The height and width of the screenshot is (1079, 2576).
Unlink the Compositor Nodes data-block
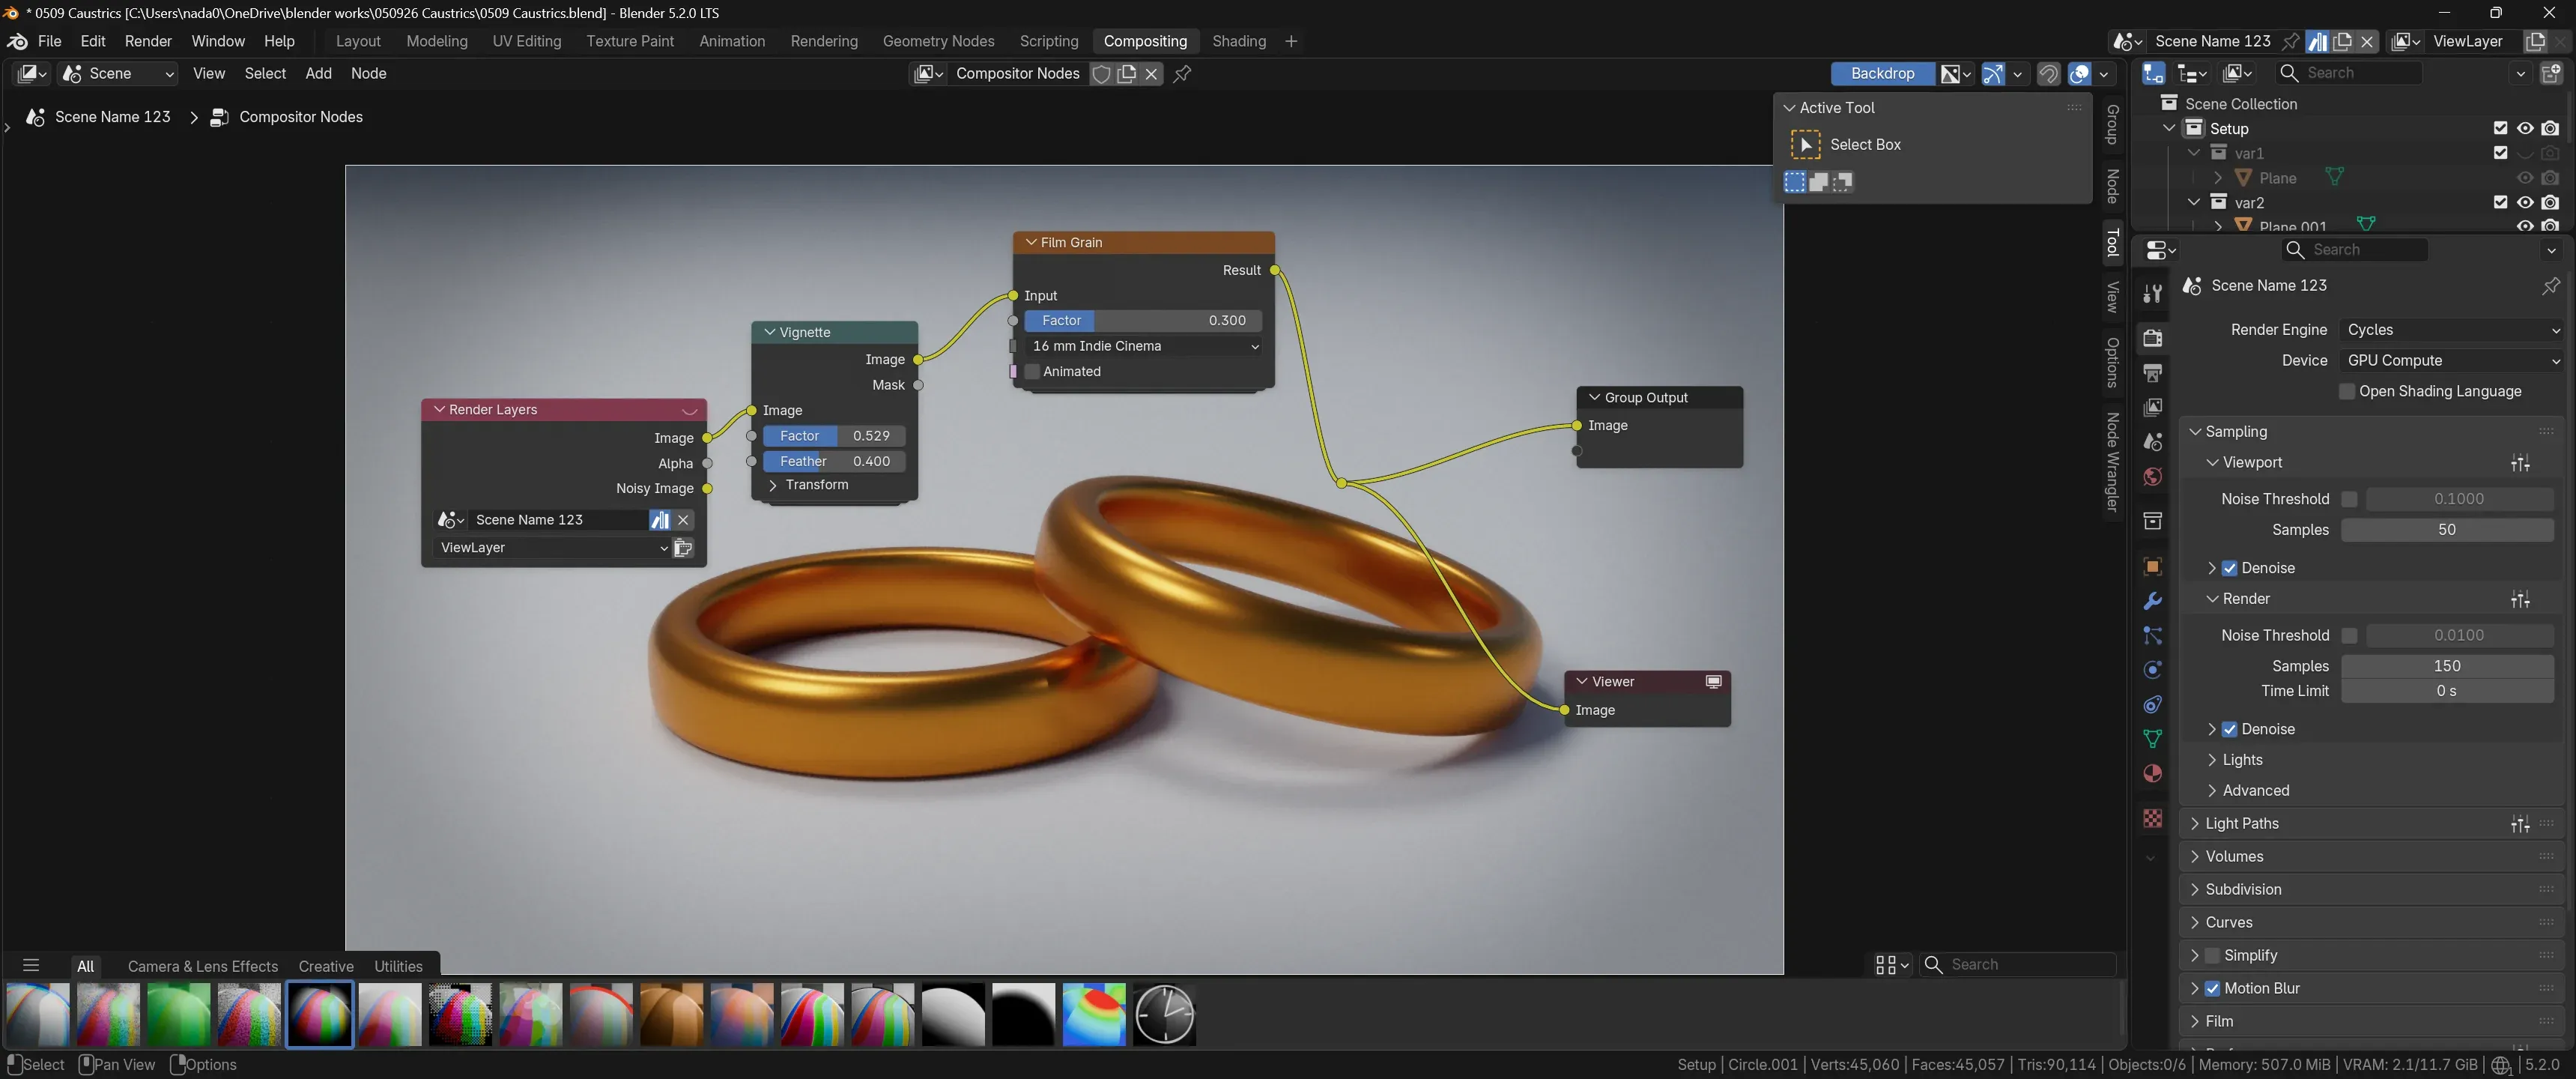click(1152, 73)
